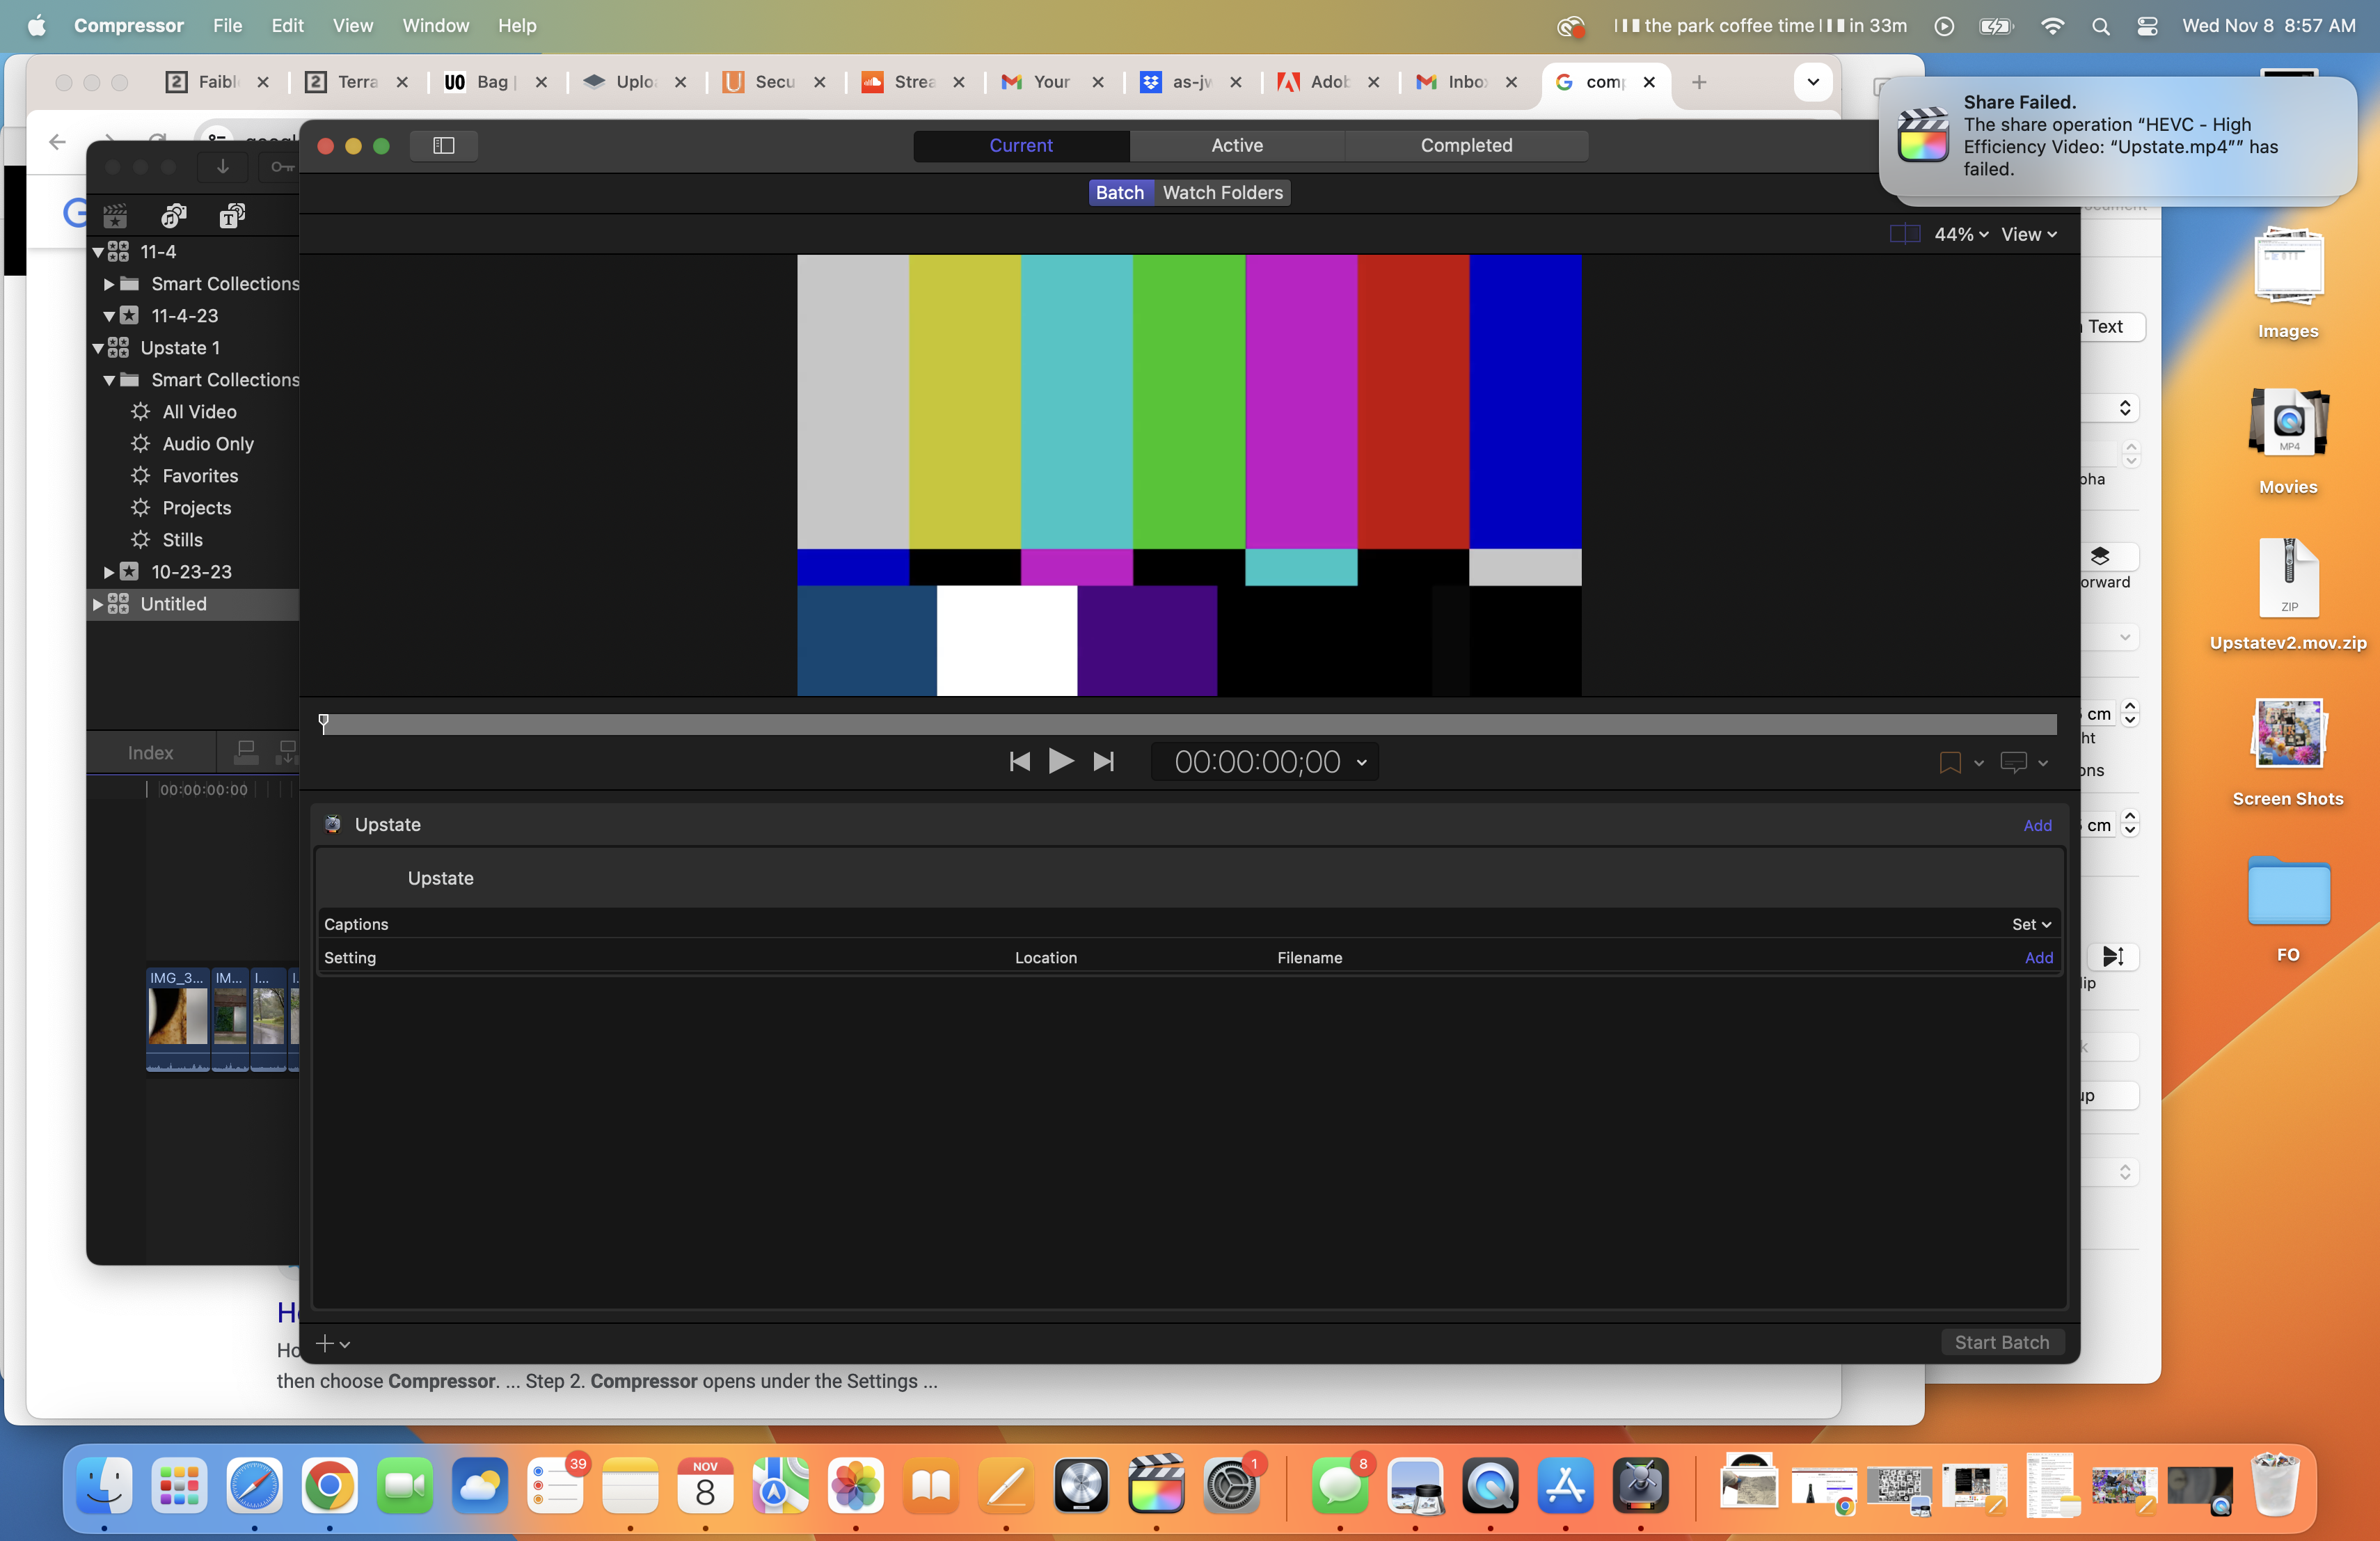The image size is (2380, 1541).
Task: Open the Captions Set dropdown
Action: (x=2031, y=924)
